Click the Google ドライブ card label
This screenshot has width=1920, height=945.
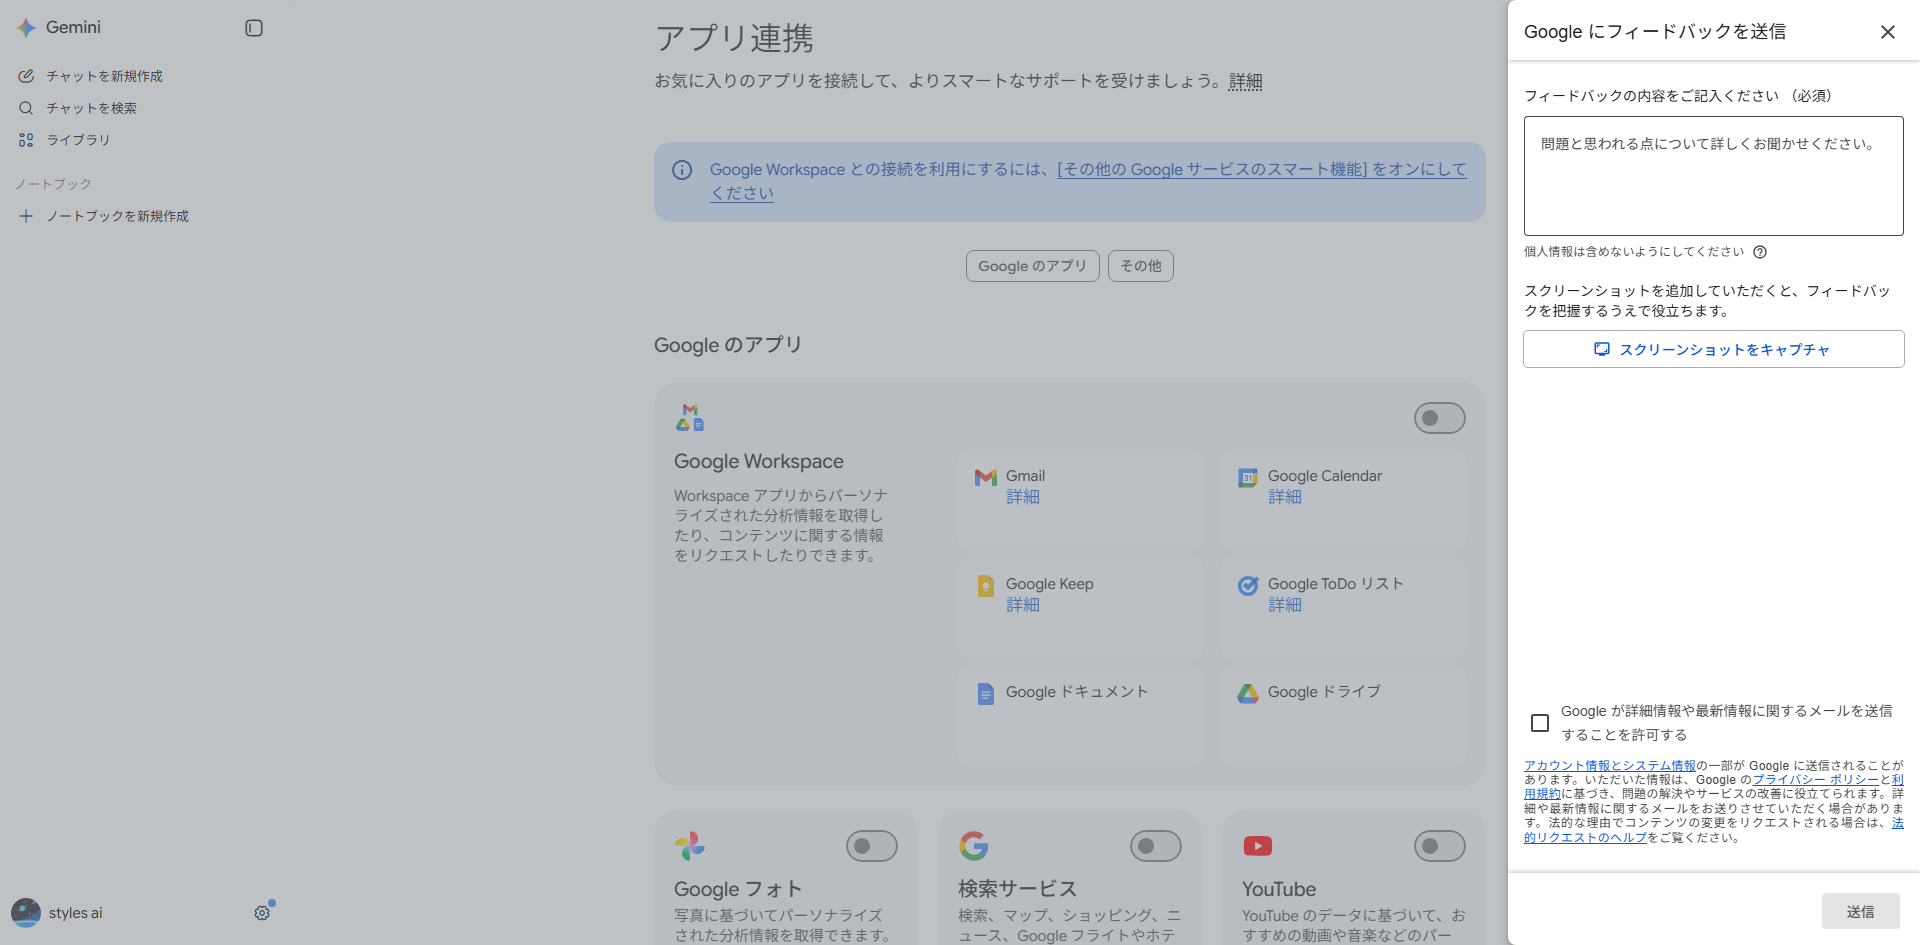click(1324, 692)
